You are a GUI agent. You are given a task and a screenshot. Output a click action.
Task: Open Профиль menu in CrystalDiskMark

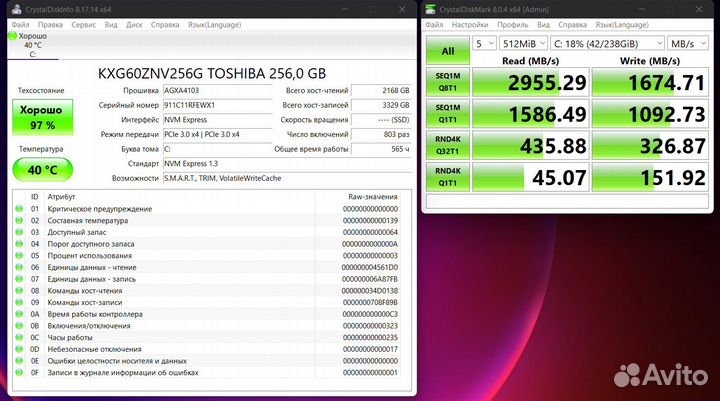[x=512, y=25]
